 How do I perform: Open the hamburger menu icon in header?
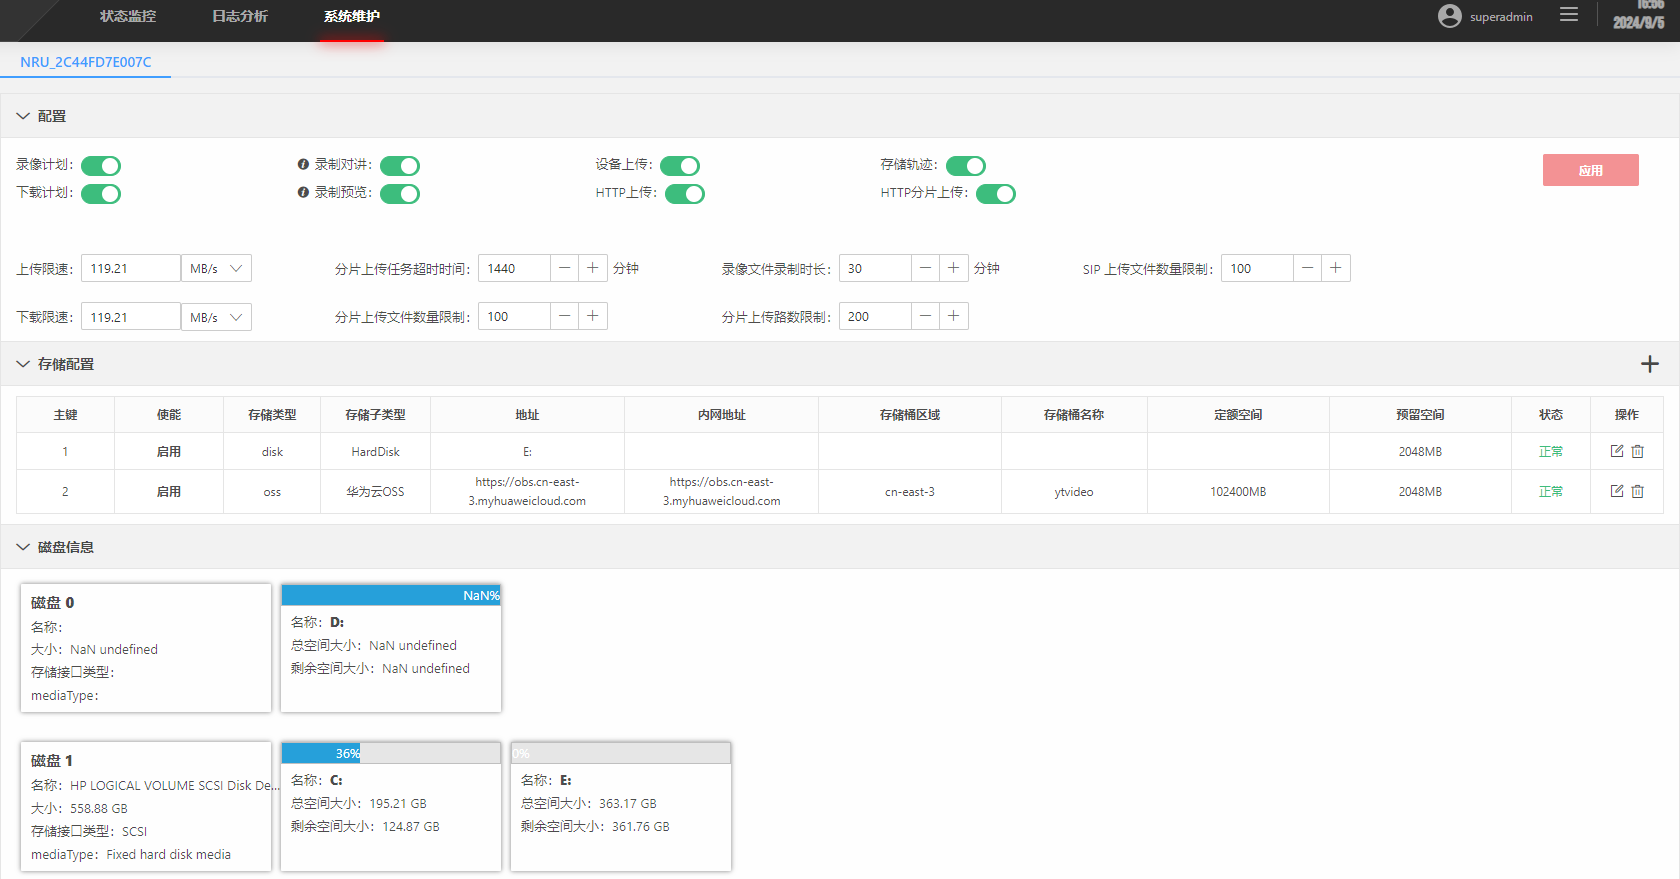[1569, 15]
